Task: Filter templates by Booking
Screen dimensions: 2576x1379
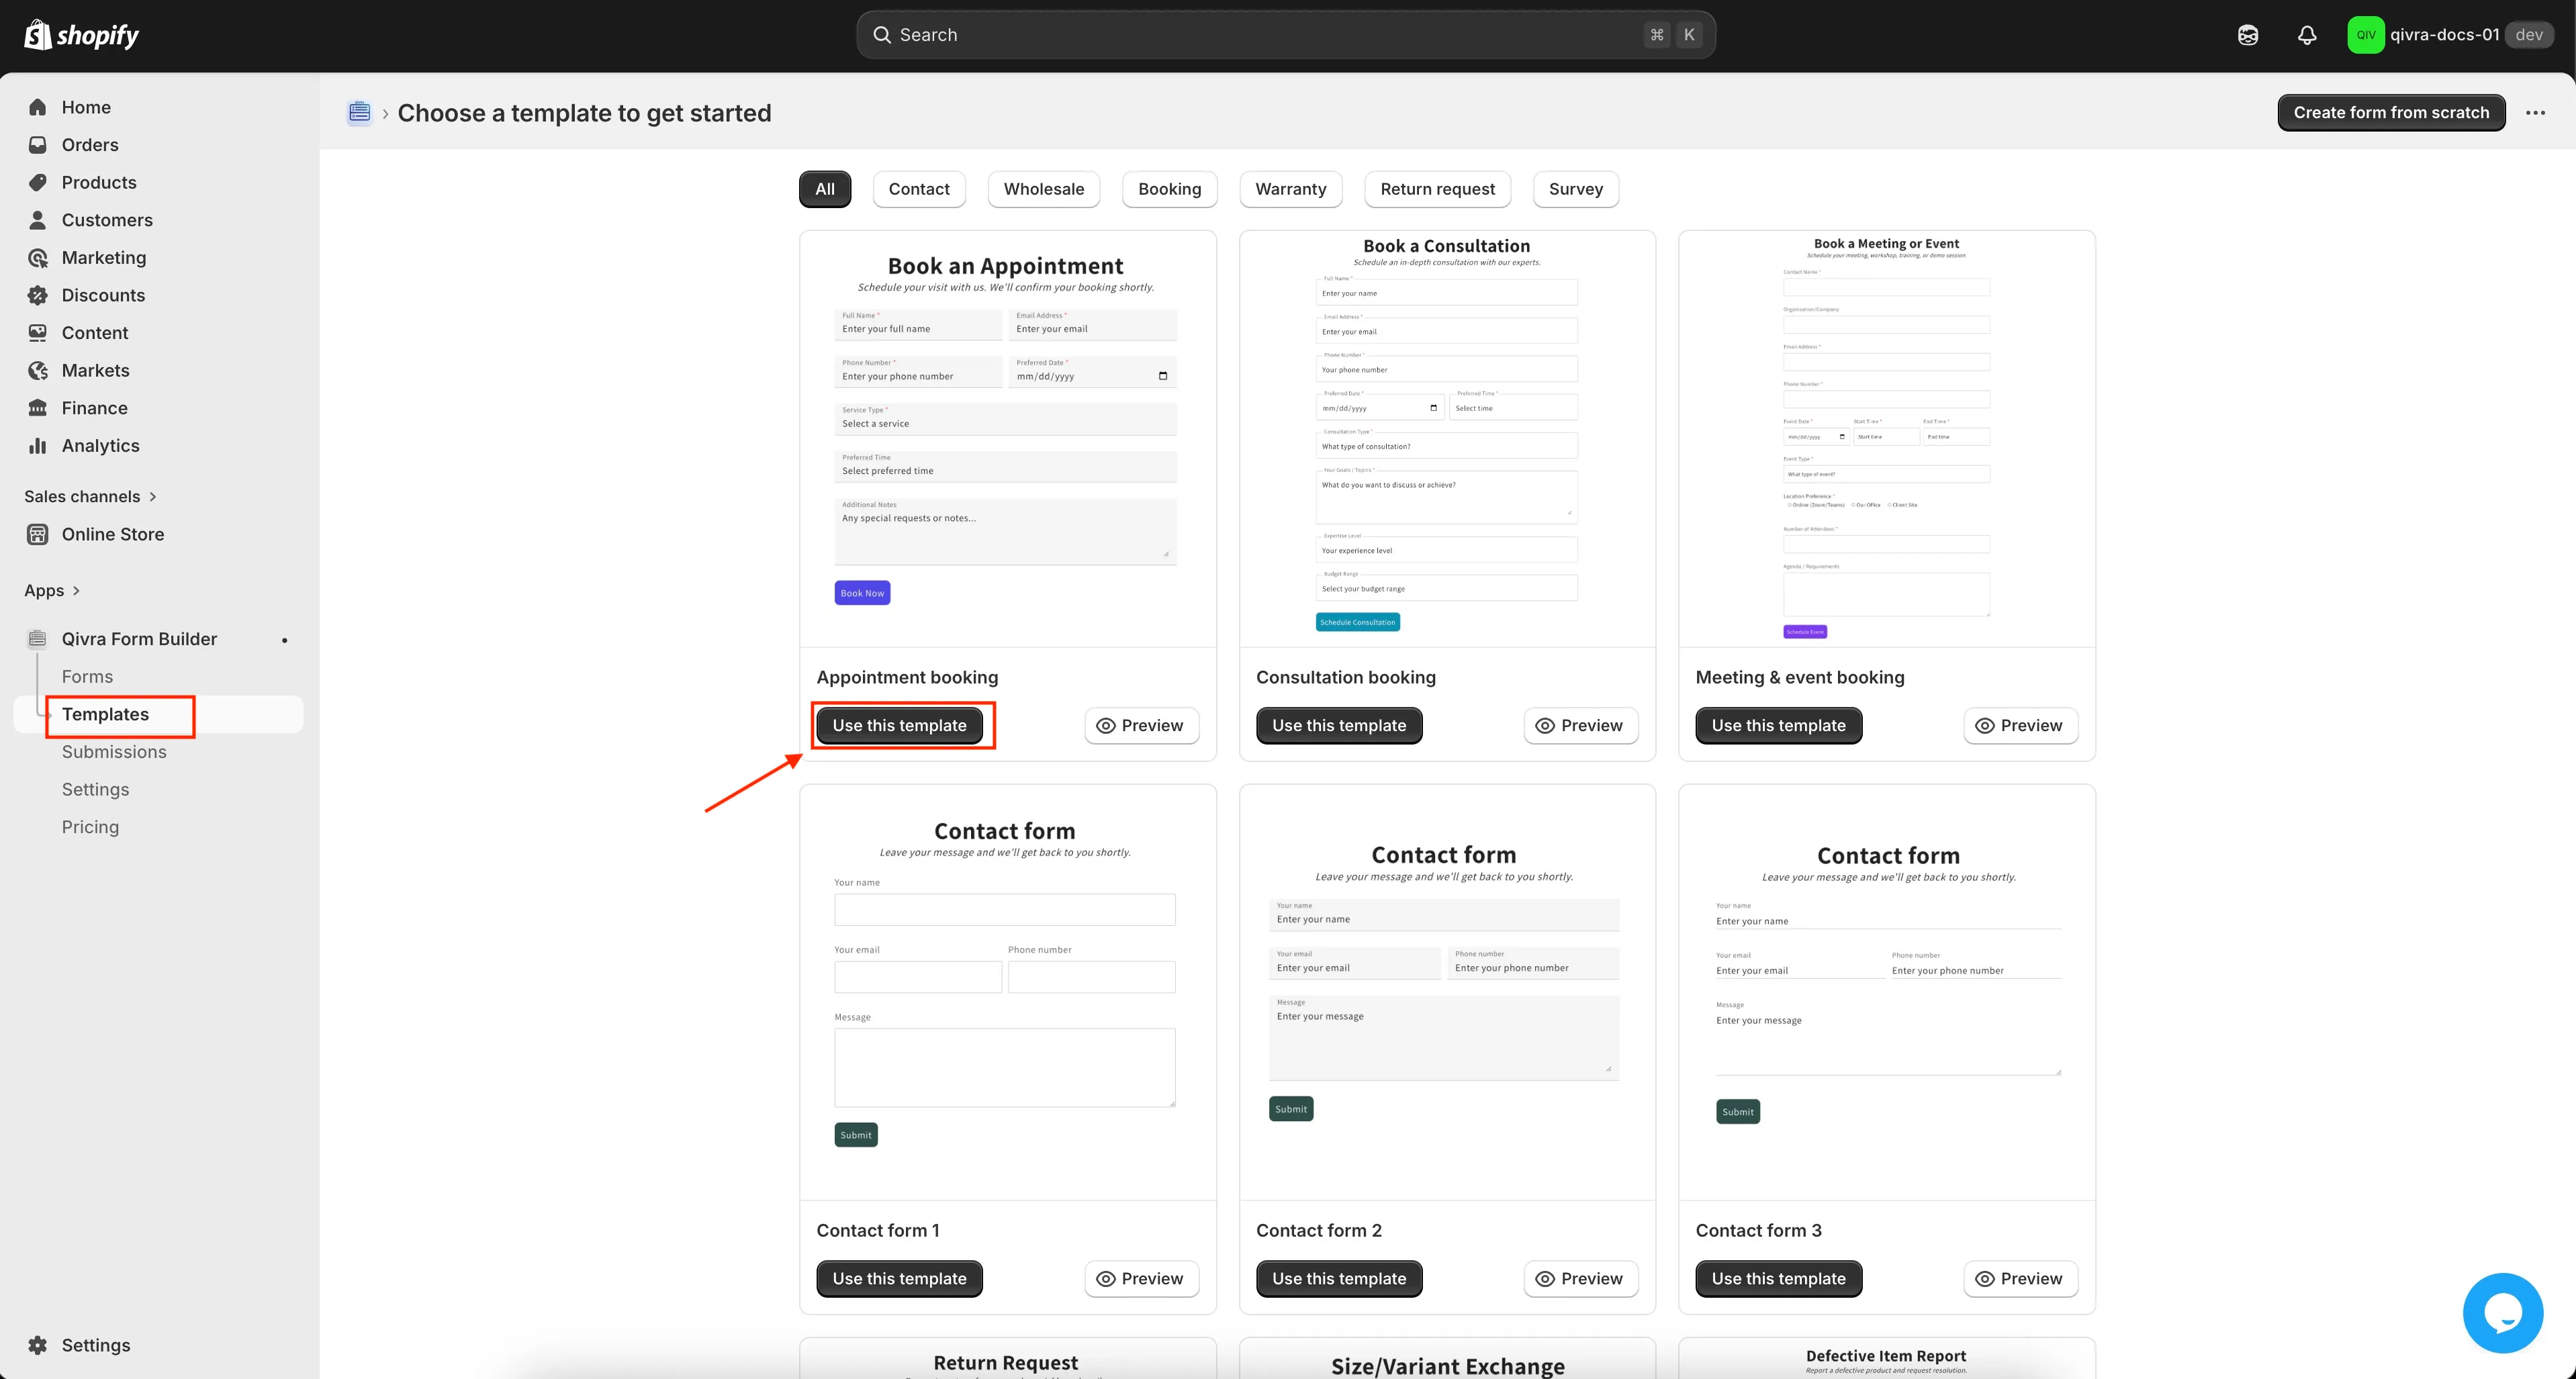Action: (1169, 189)
